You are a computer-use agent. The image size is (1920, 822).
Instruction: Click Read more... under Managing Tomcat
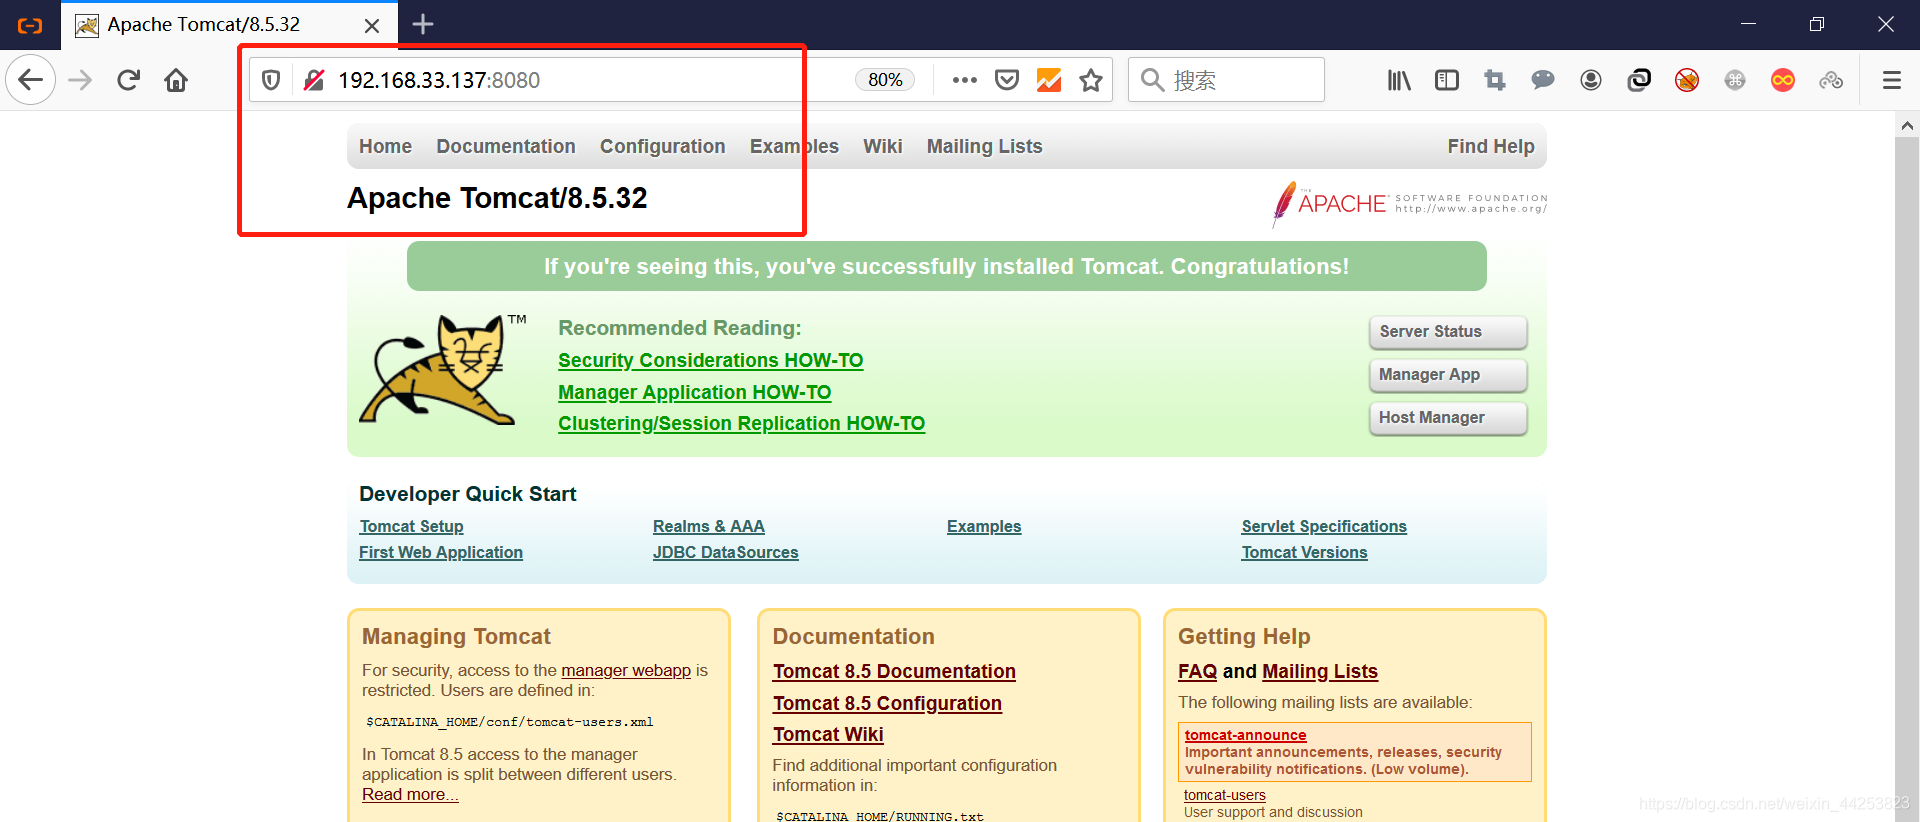point(410,794)
